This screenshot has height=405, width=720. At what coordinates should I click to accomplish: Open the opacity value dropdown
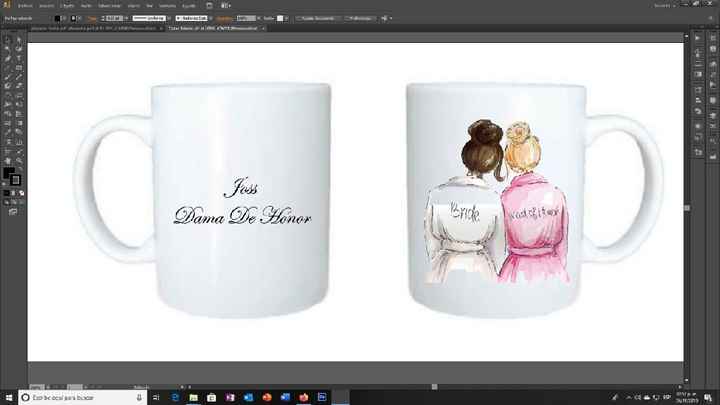coord(259,18)
